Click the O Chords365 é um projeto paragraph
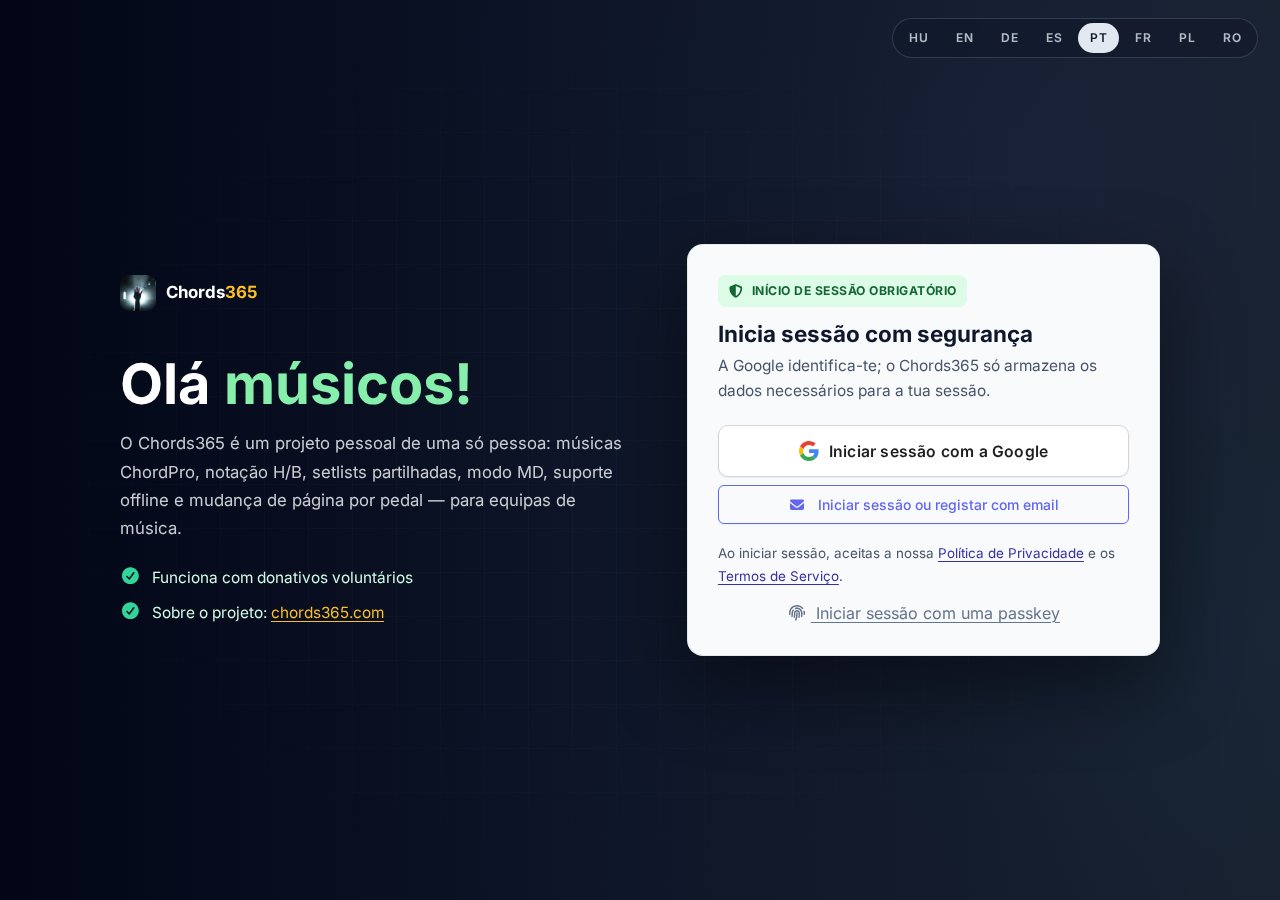 point(371,485)
